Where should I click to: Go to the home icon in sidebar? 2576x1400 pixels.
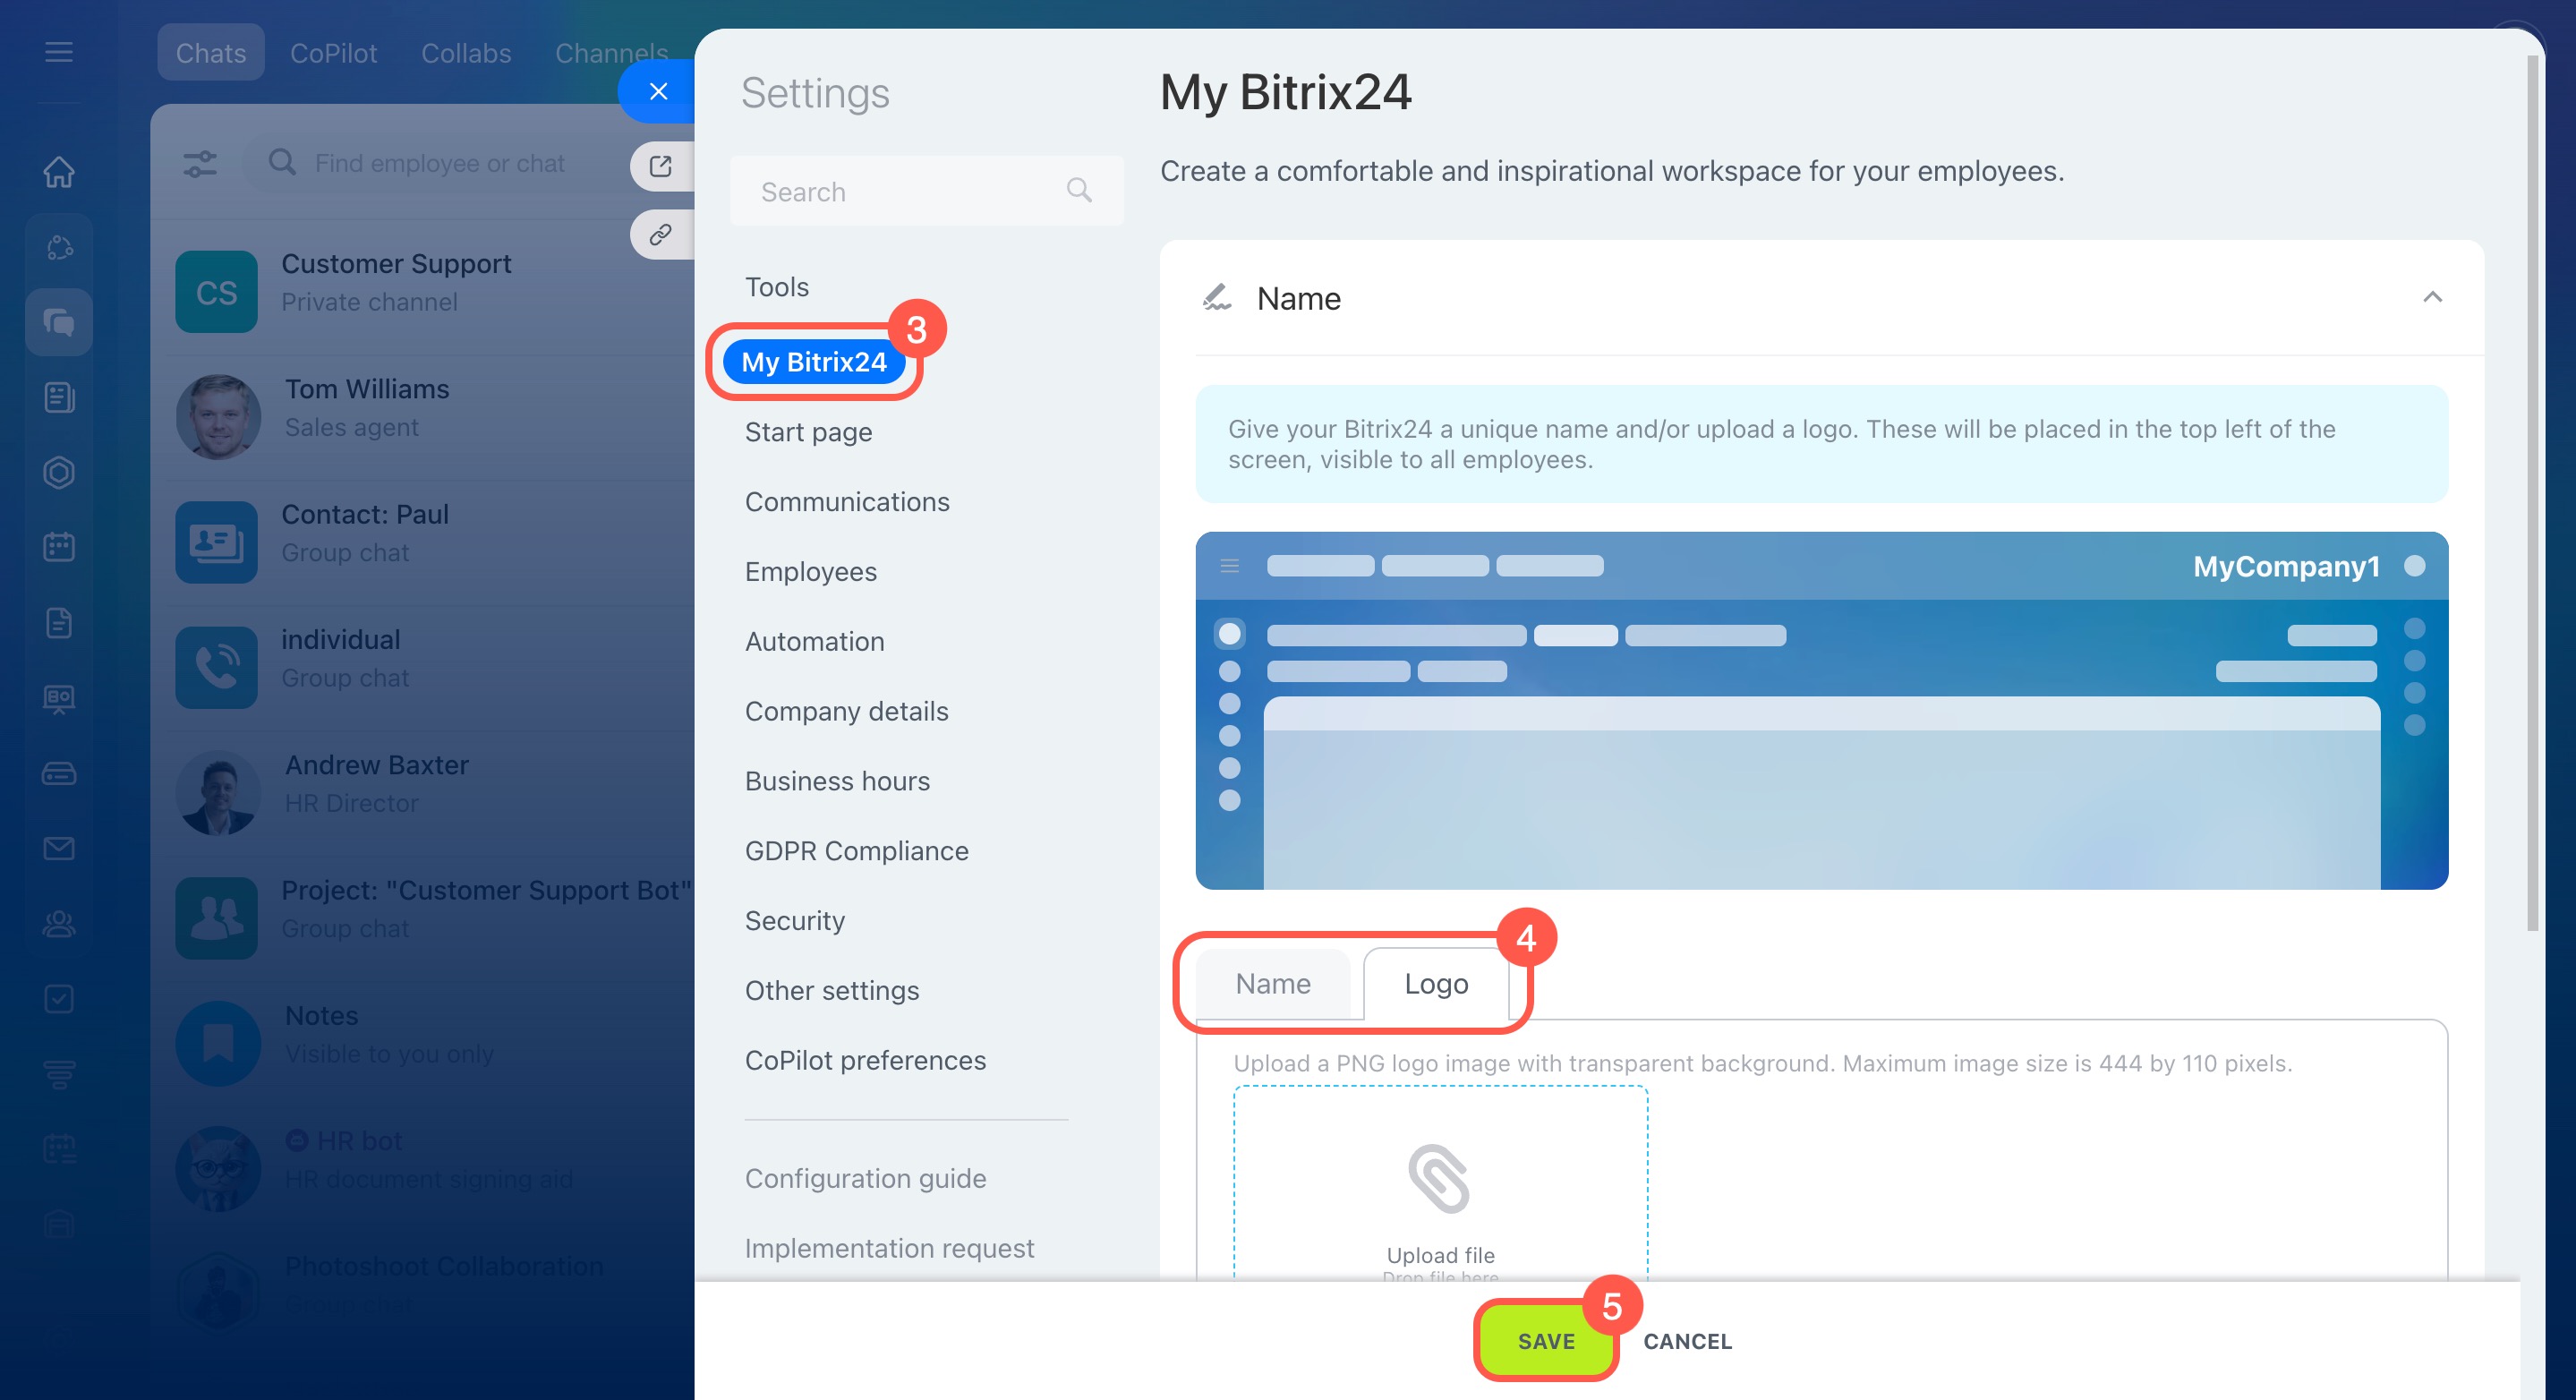[x=59, y=172]
